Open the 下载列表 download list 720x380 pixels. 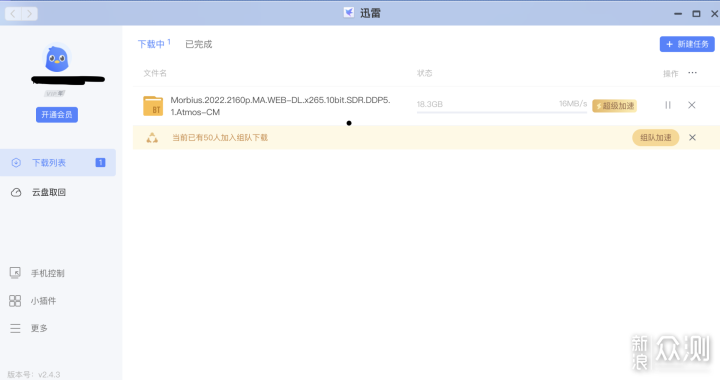[x=58, y=162]
